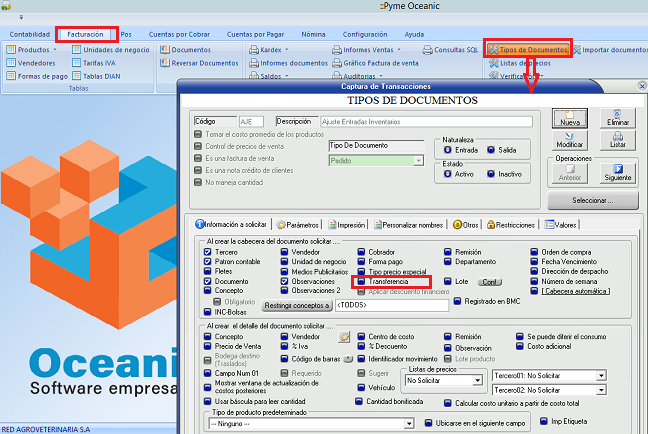
Task: Click the Cabecera automática link
Action: pos(576,291)
